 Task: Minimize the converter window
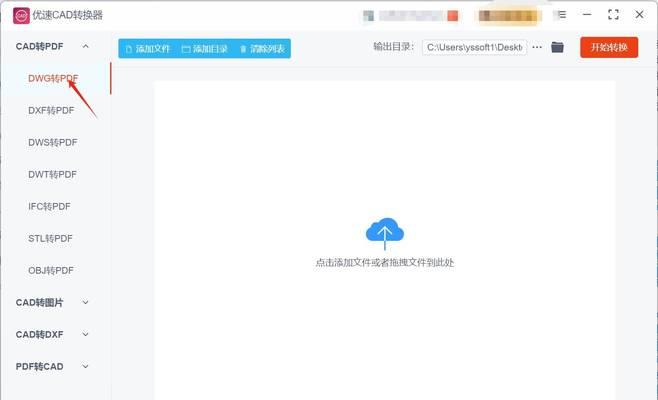pos(587,15)
